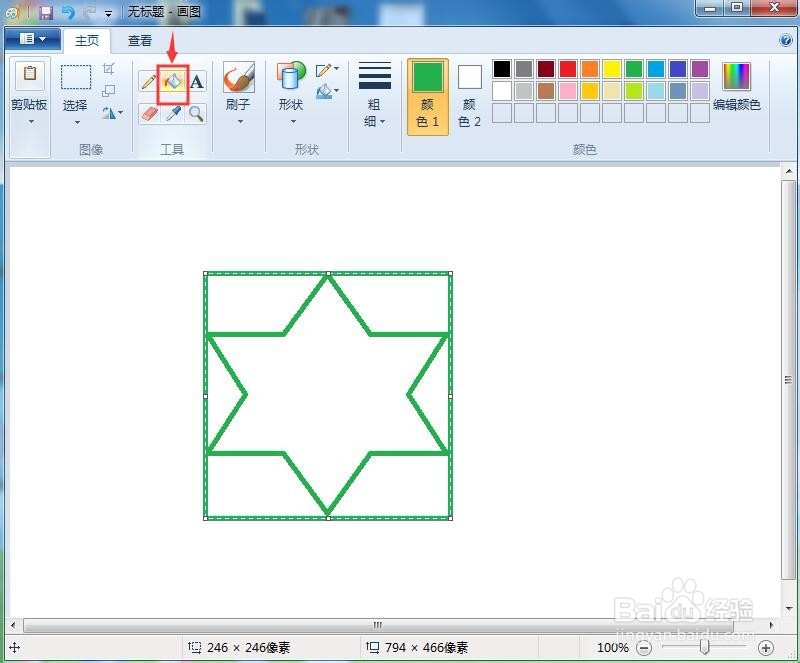Image resolution: width=800 pixels, height=663 pixels.
Task: Click the canvas size text 794 × 466像素
Action: point(427,648)
